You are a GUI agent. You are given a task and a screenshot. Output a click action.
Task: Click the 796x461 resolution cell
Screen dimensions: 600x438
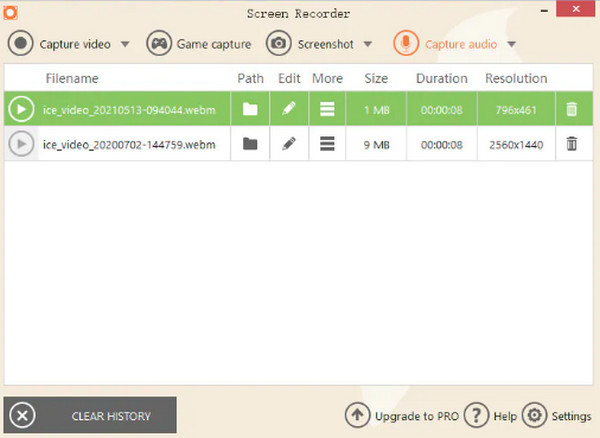click(516, 110)
